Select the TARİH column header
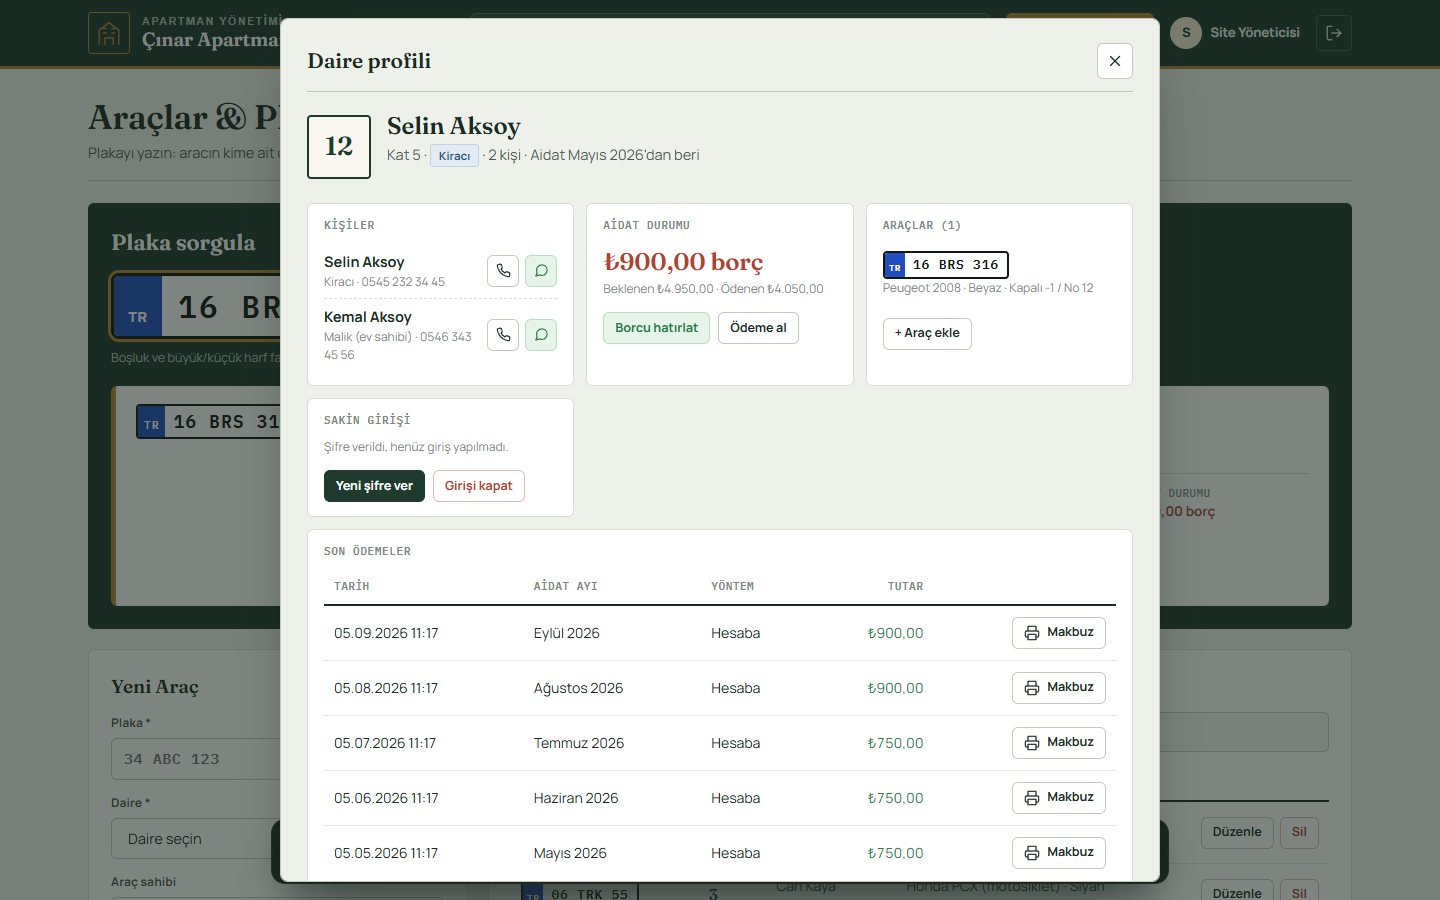1440x900 pixels. [352, 586]
